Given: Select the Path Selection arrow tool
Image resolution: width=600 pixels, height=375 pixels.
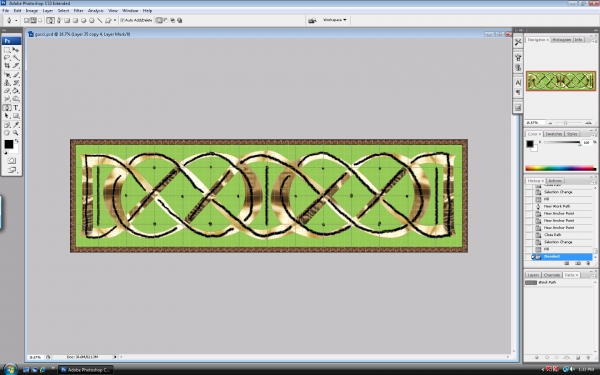Looking at the screenshot, I should coord(7,116).
